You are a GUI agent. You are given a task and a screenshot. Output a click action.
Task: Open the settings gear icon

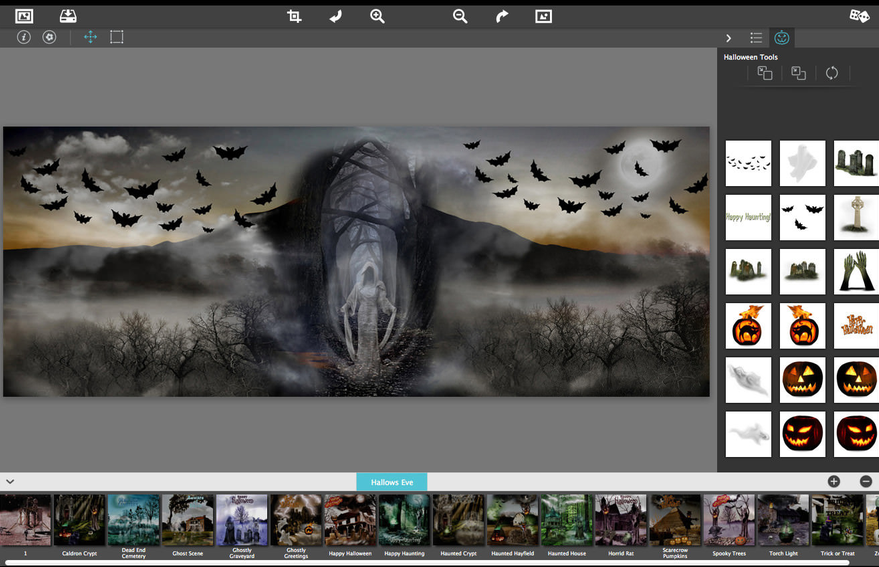click(x=49, y=38)
